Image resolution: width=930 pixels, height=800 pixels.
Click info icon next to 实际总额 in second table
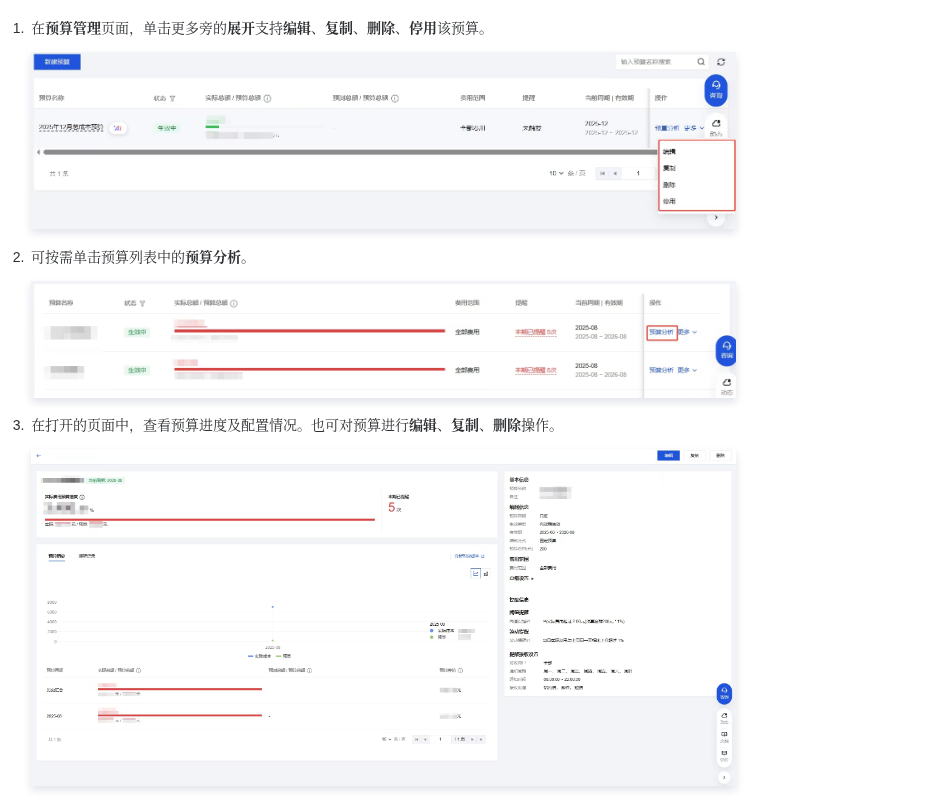pos(234,304)
